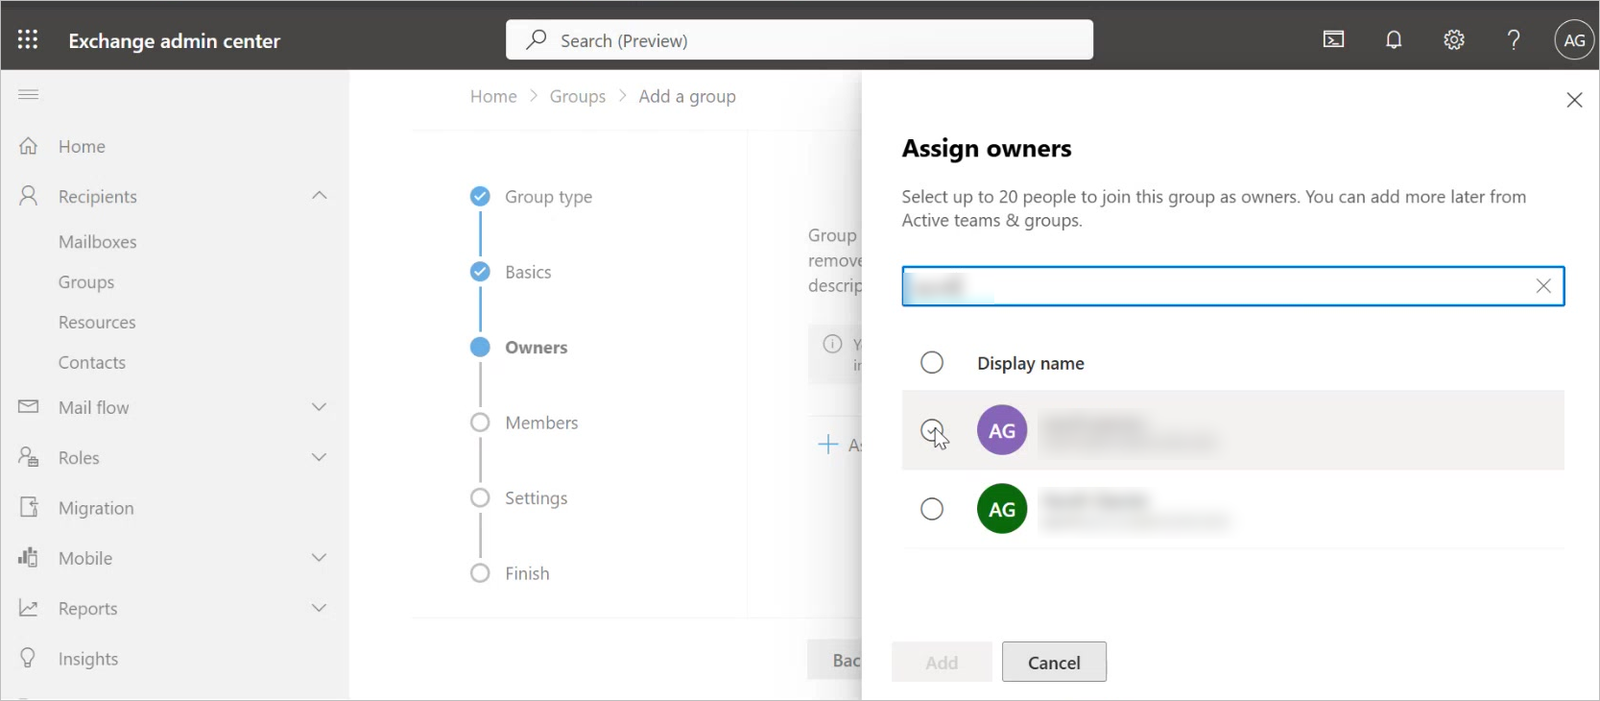Open the help question mark
The height and width of the screenshot is (701, 1600).
pyautogui.click(x=1514, y=40)
